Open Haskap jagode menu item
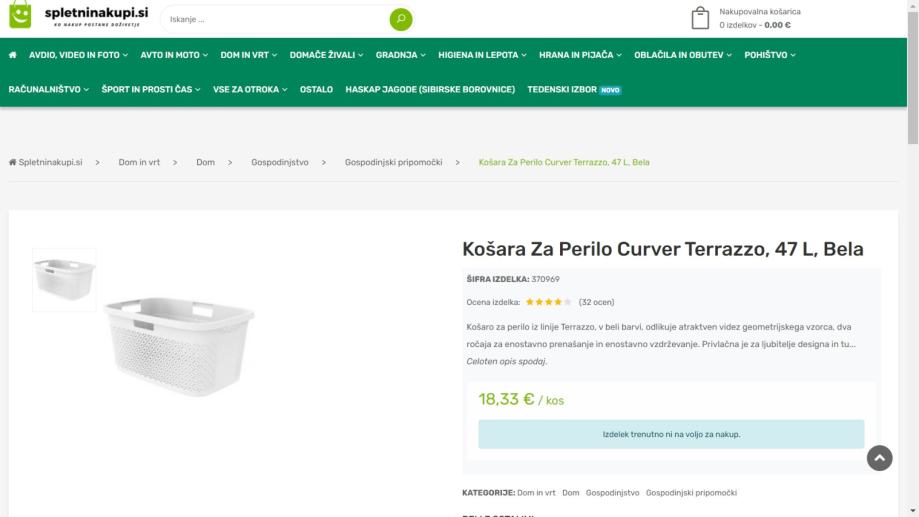The image size is (919, 517). (x=430, y=89)
